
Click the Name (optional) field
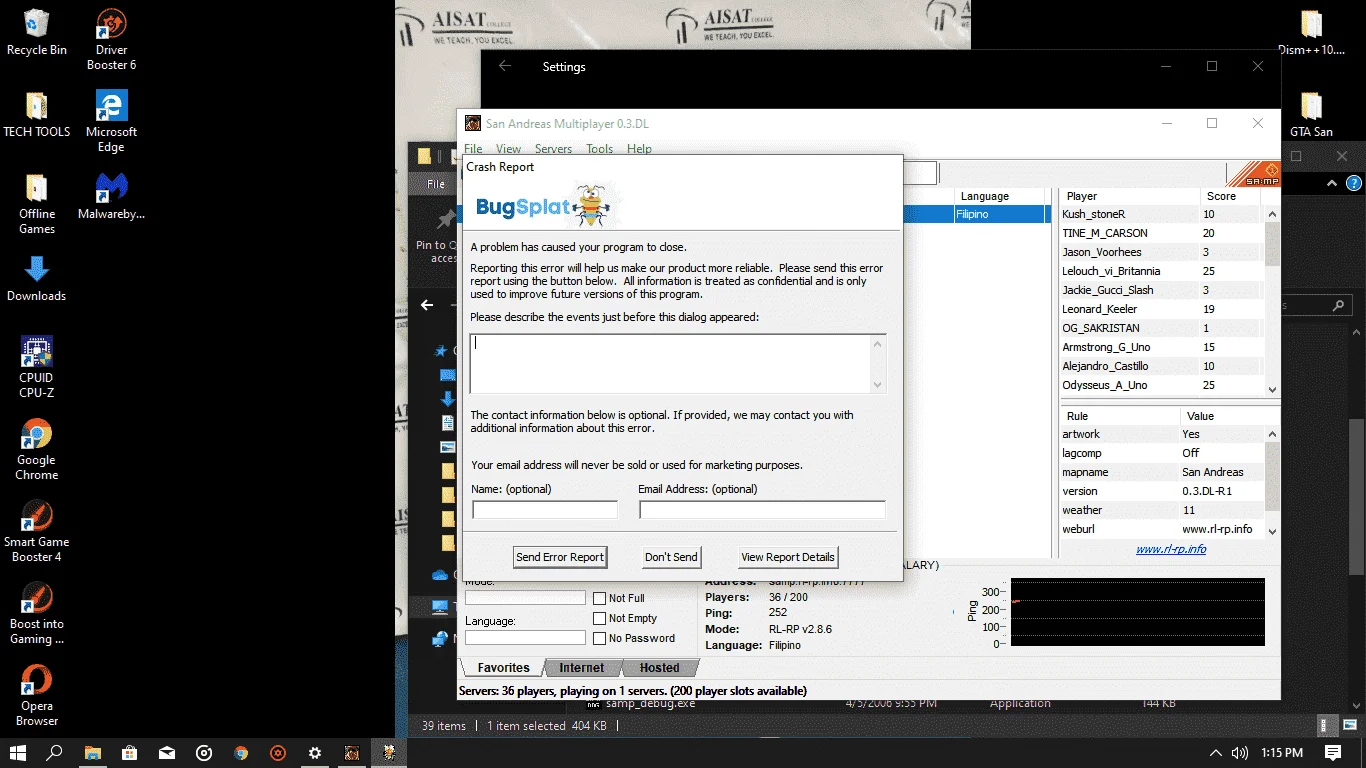545,510
